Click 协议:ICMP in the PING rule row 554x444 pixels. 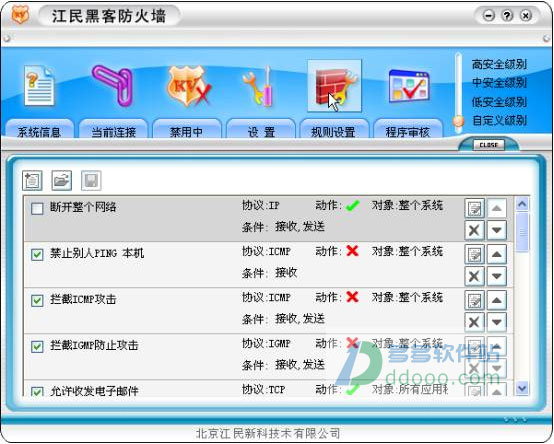pyautogui.click(x=266, y=251)
